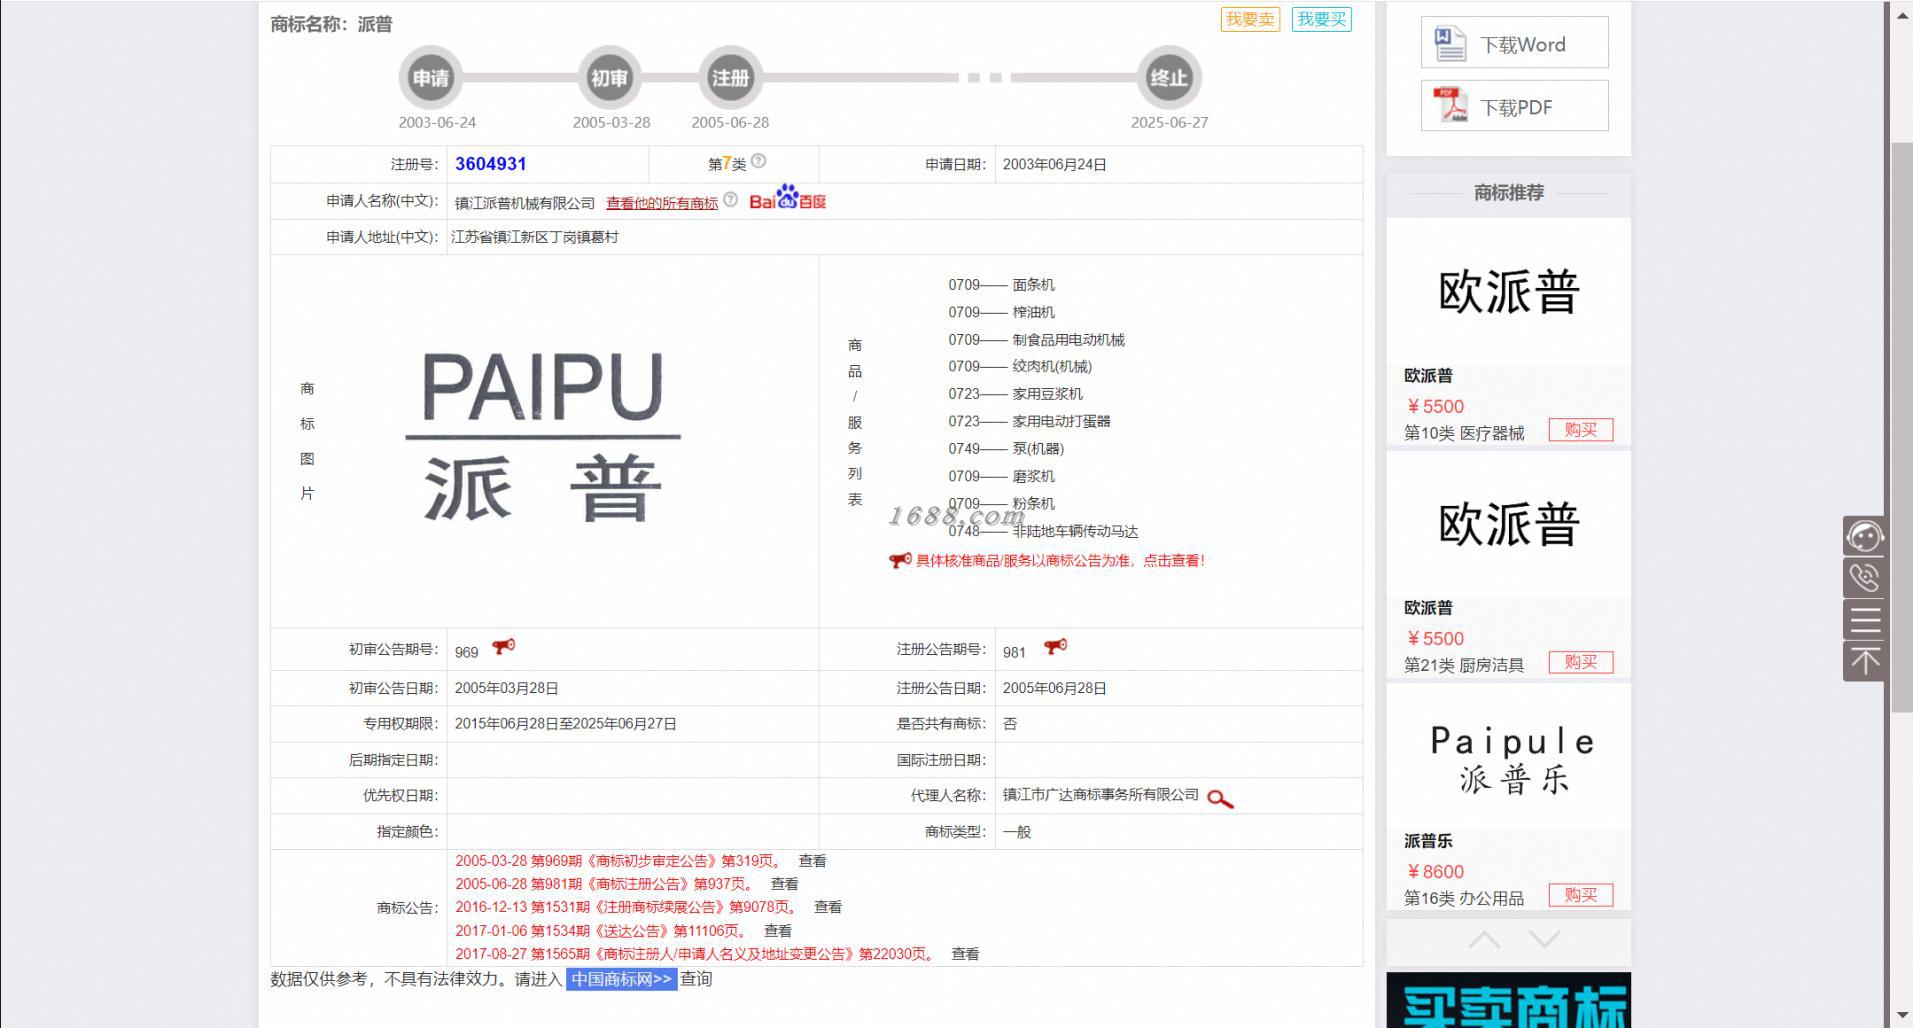
Task: Click registration number 3604931
Action: pyautogui.click(x=490, y=164)
